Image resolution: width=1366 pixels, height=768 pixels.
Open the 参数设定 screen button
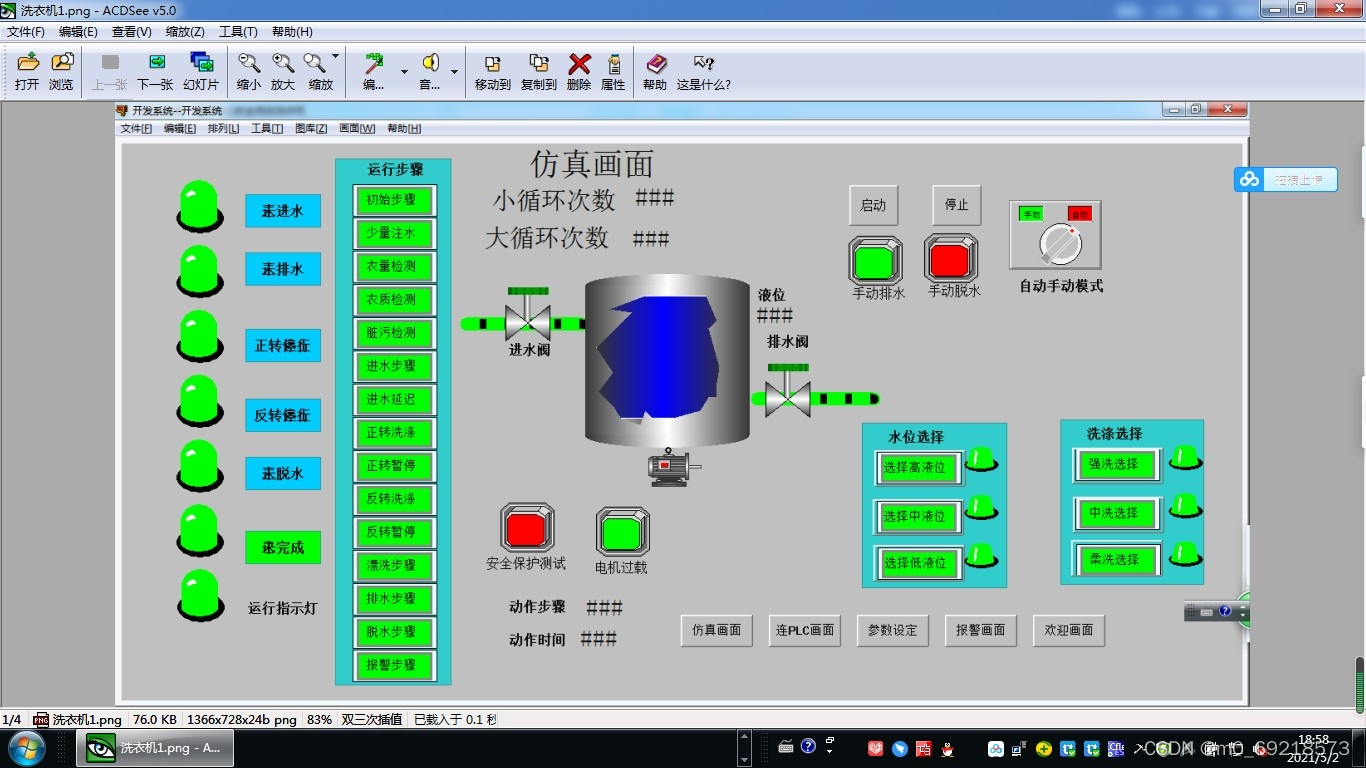pos(892,630)
